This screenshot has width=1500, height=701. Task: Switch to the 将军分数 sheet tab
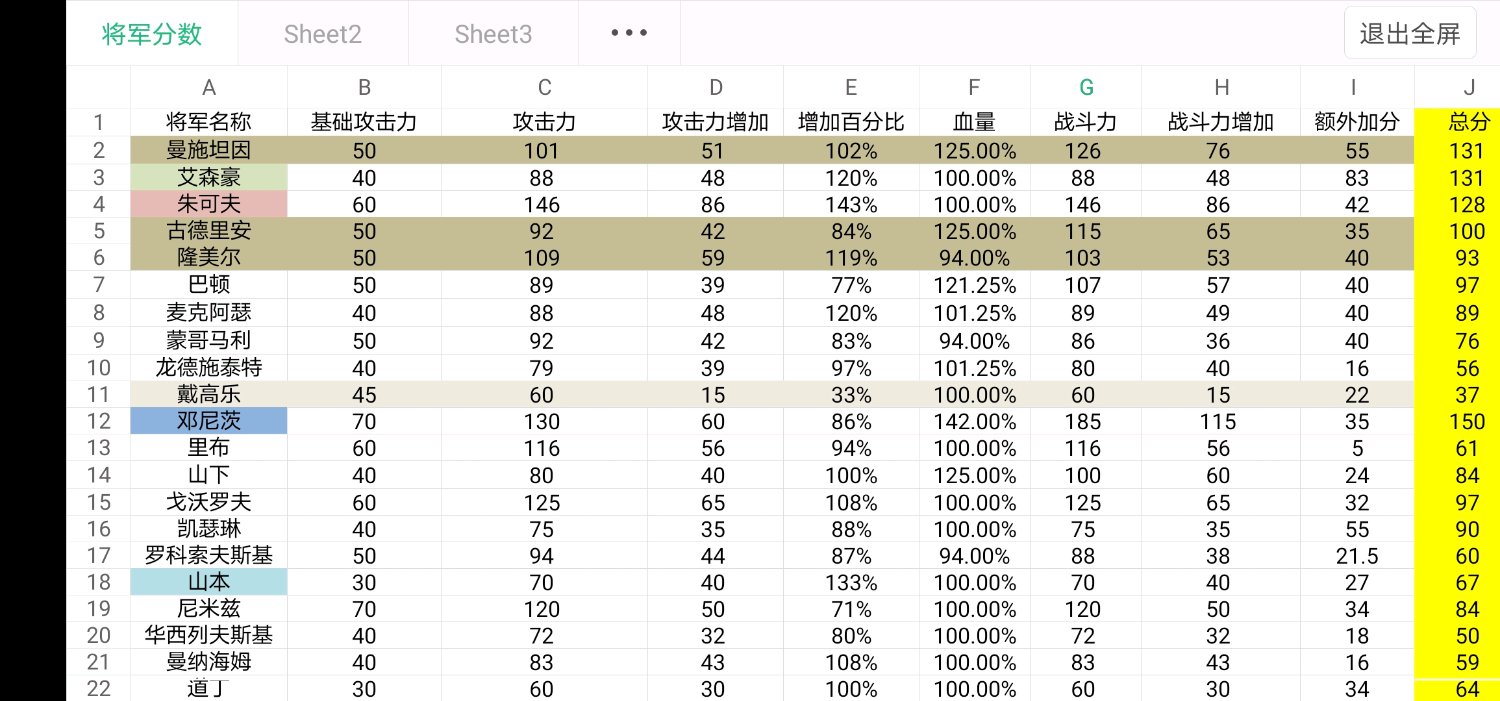pos(152,34)
